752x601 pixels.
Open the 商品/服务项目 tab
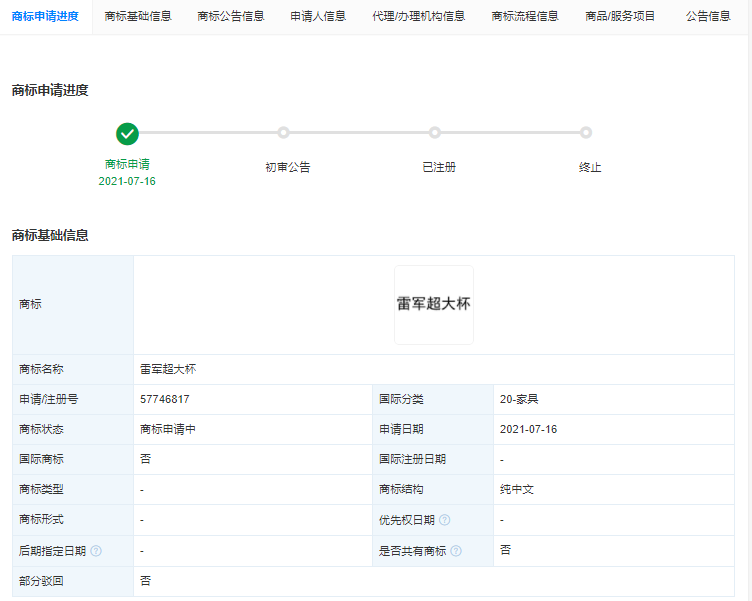[x=620, y=16]
